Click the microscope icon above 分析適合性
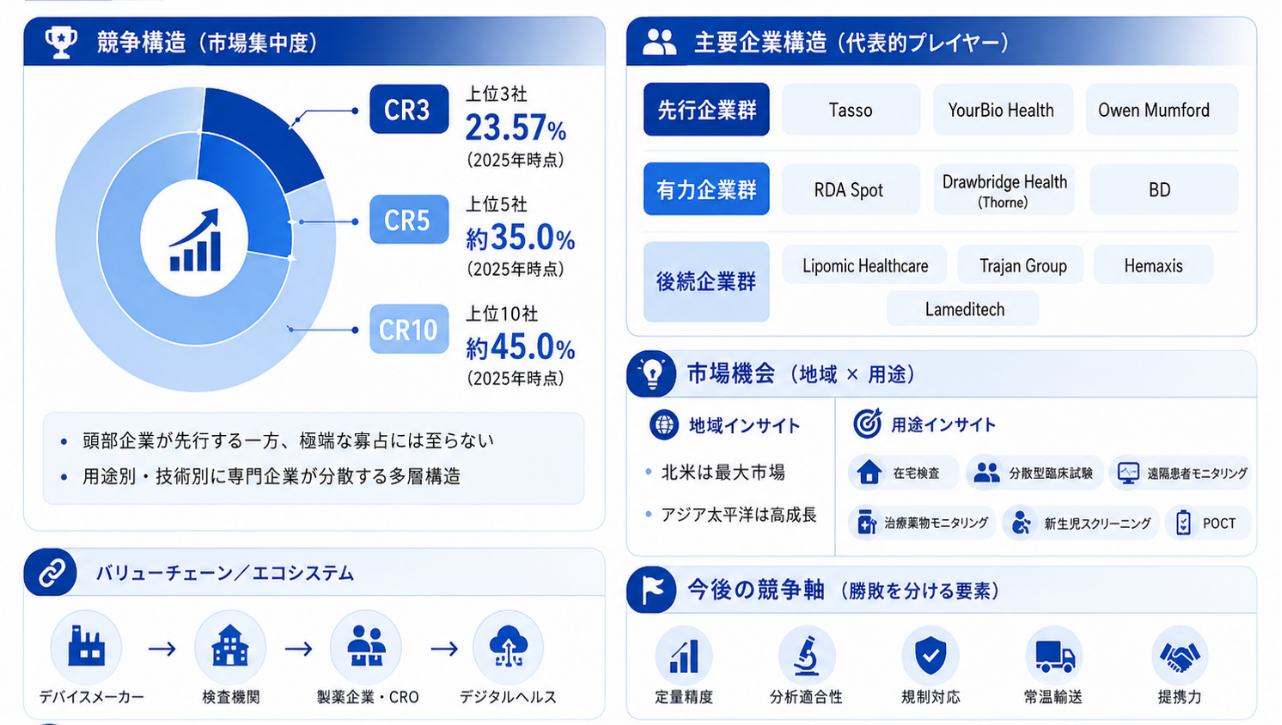1282x725 pixels. (807, 656)
